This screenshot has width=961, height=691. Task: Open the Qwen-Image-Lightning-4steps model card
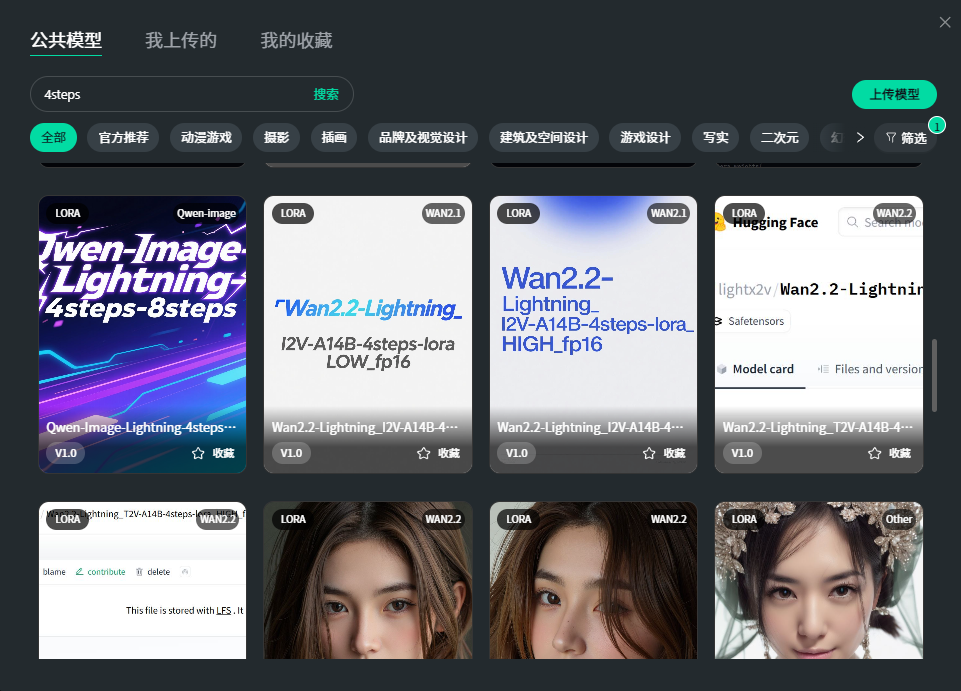tap(142, 334)
